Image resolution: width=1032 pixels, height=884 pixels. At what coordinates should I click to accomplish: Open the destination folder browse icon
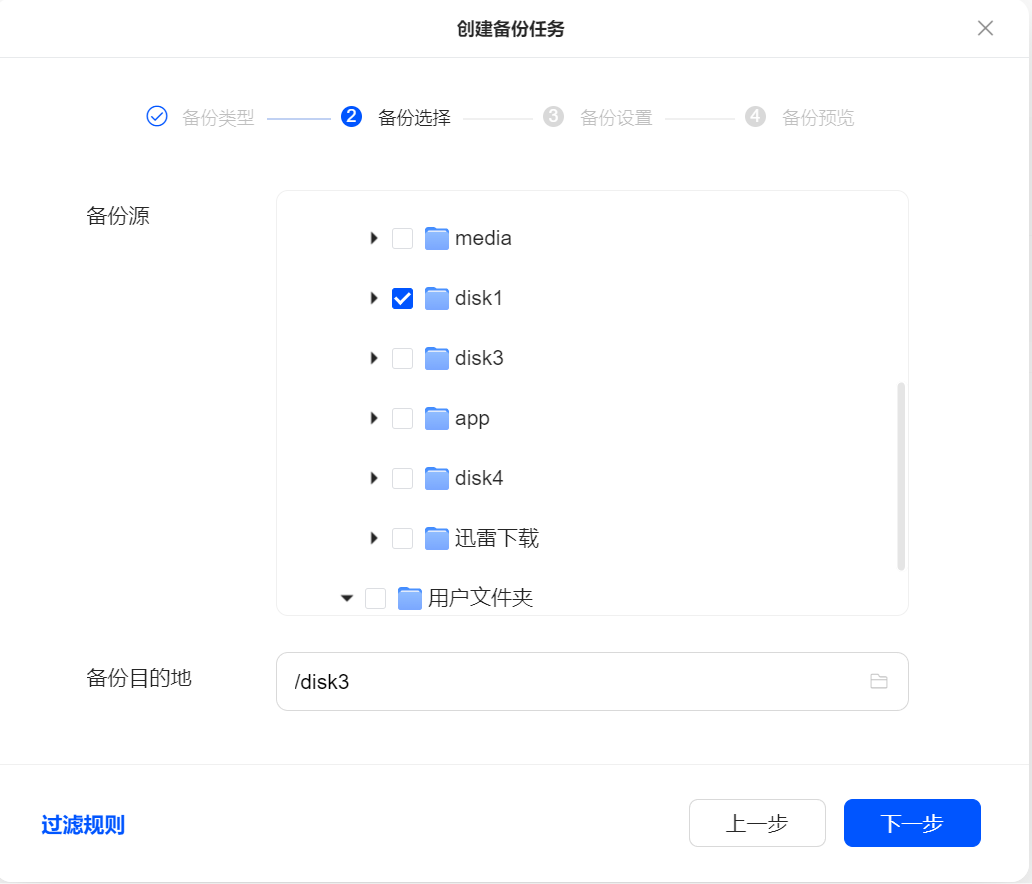coord(879,681)
